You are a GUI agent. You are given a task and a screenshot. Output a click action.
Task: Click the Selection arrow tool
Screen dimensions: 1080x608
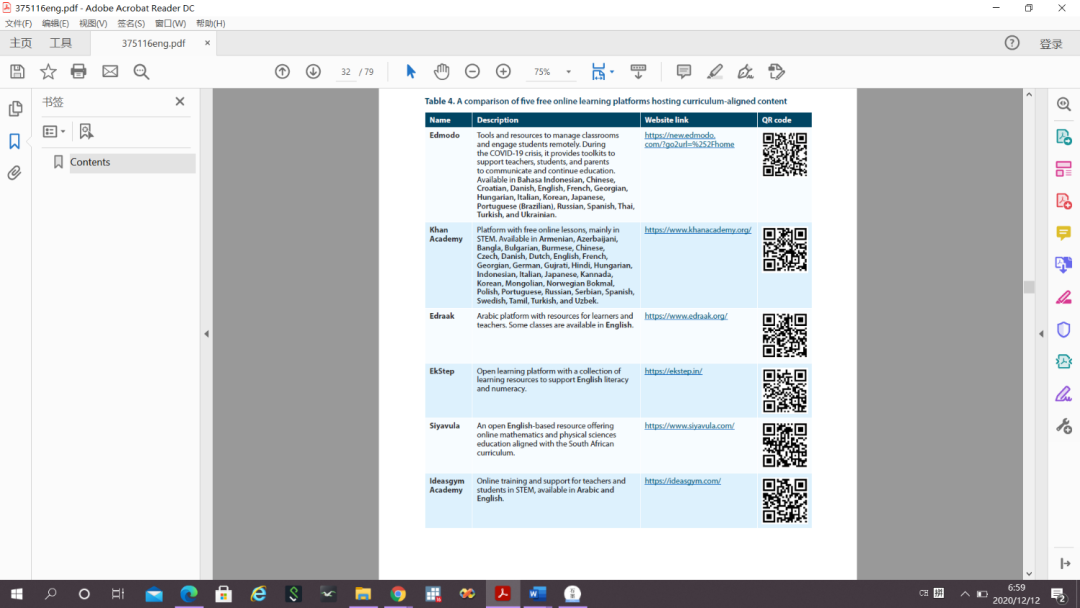pyautogui.click(x=410, y=72)
